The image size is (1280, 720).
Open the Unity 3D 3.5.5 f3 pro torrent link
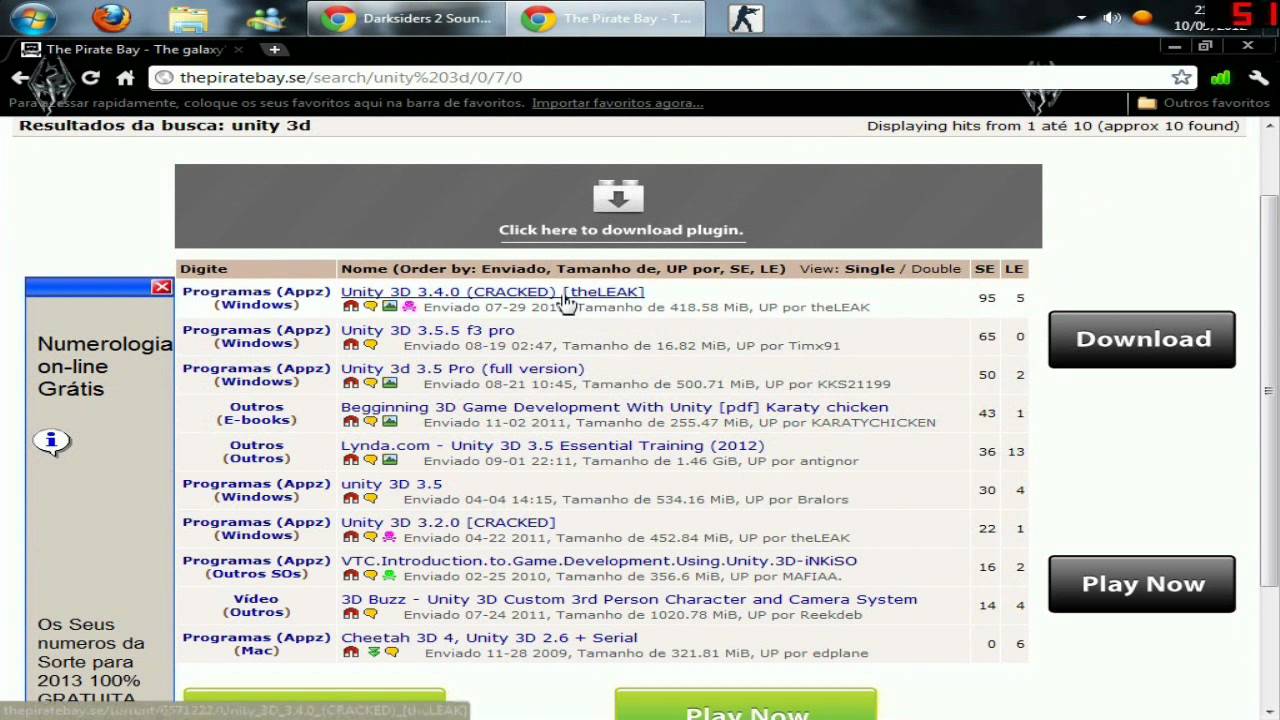point(427,330)
